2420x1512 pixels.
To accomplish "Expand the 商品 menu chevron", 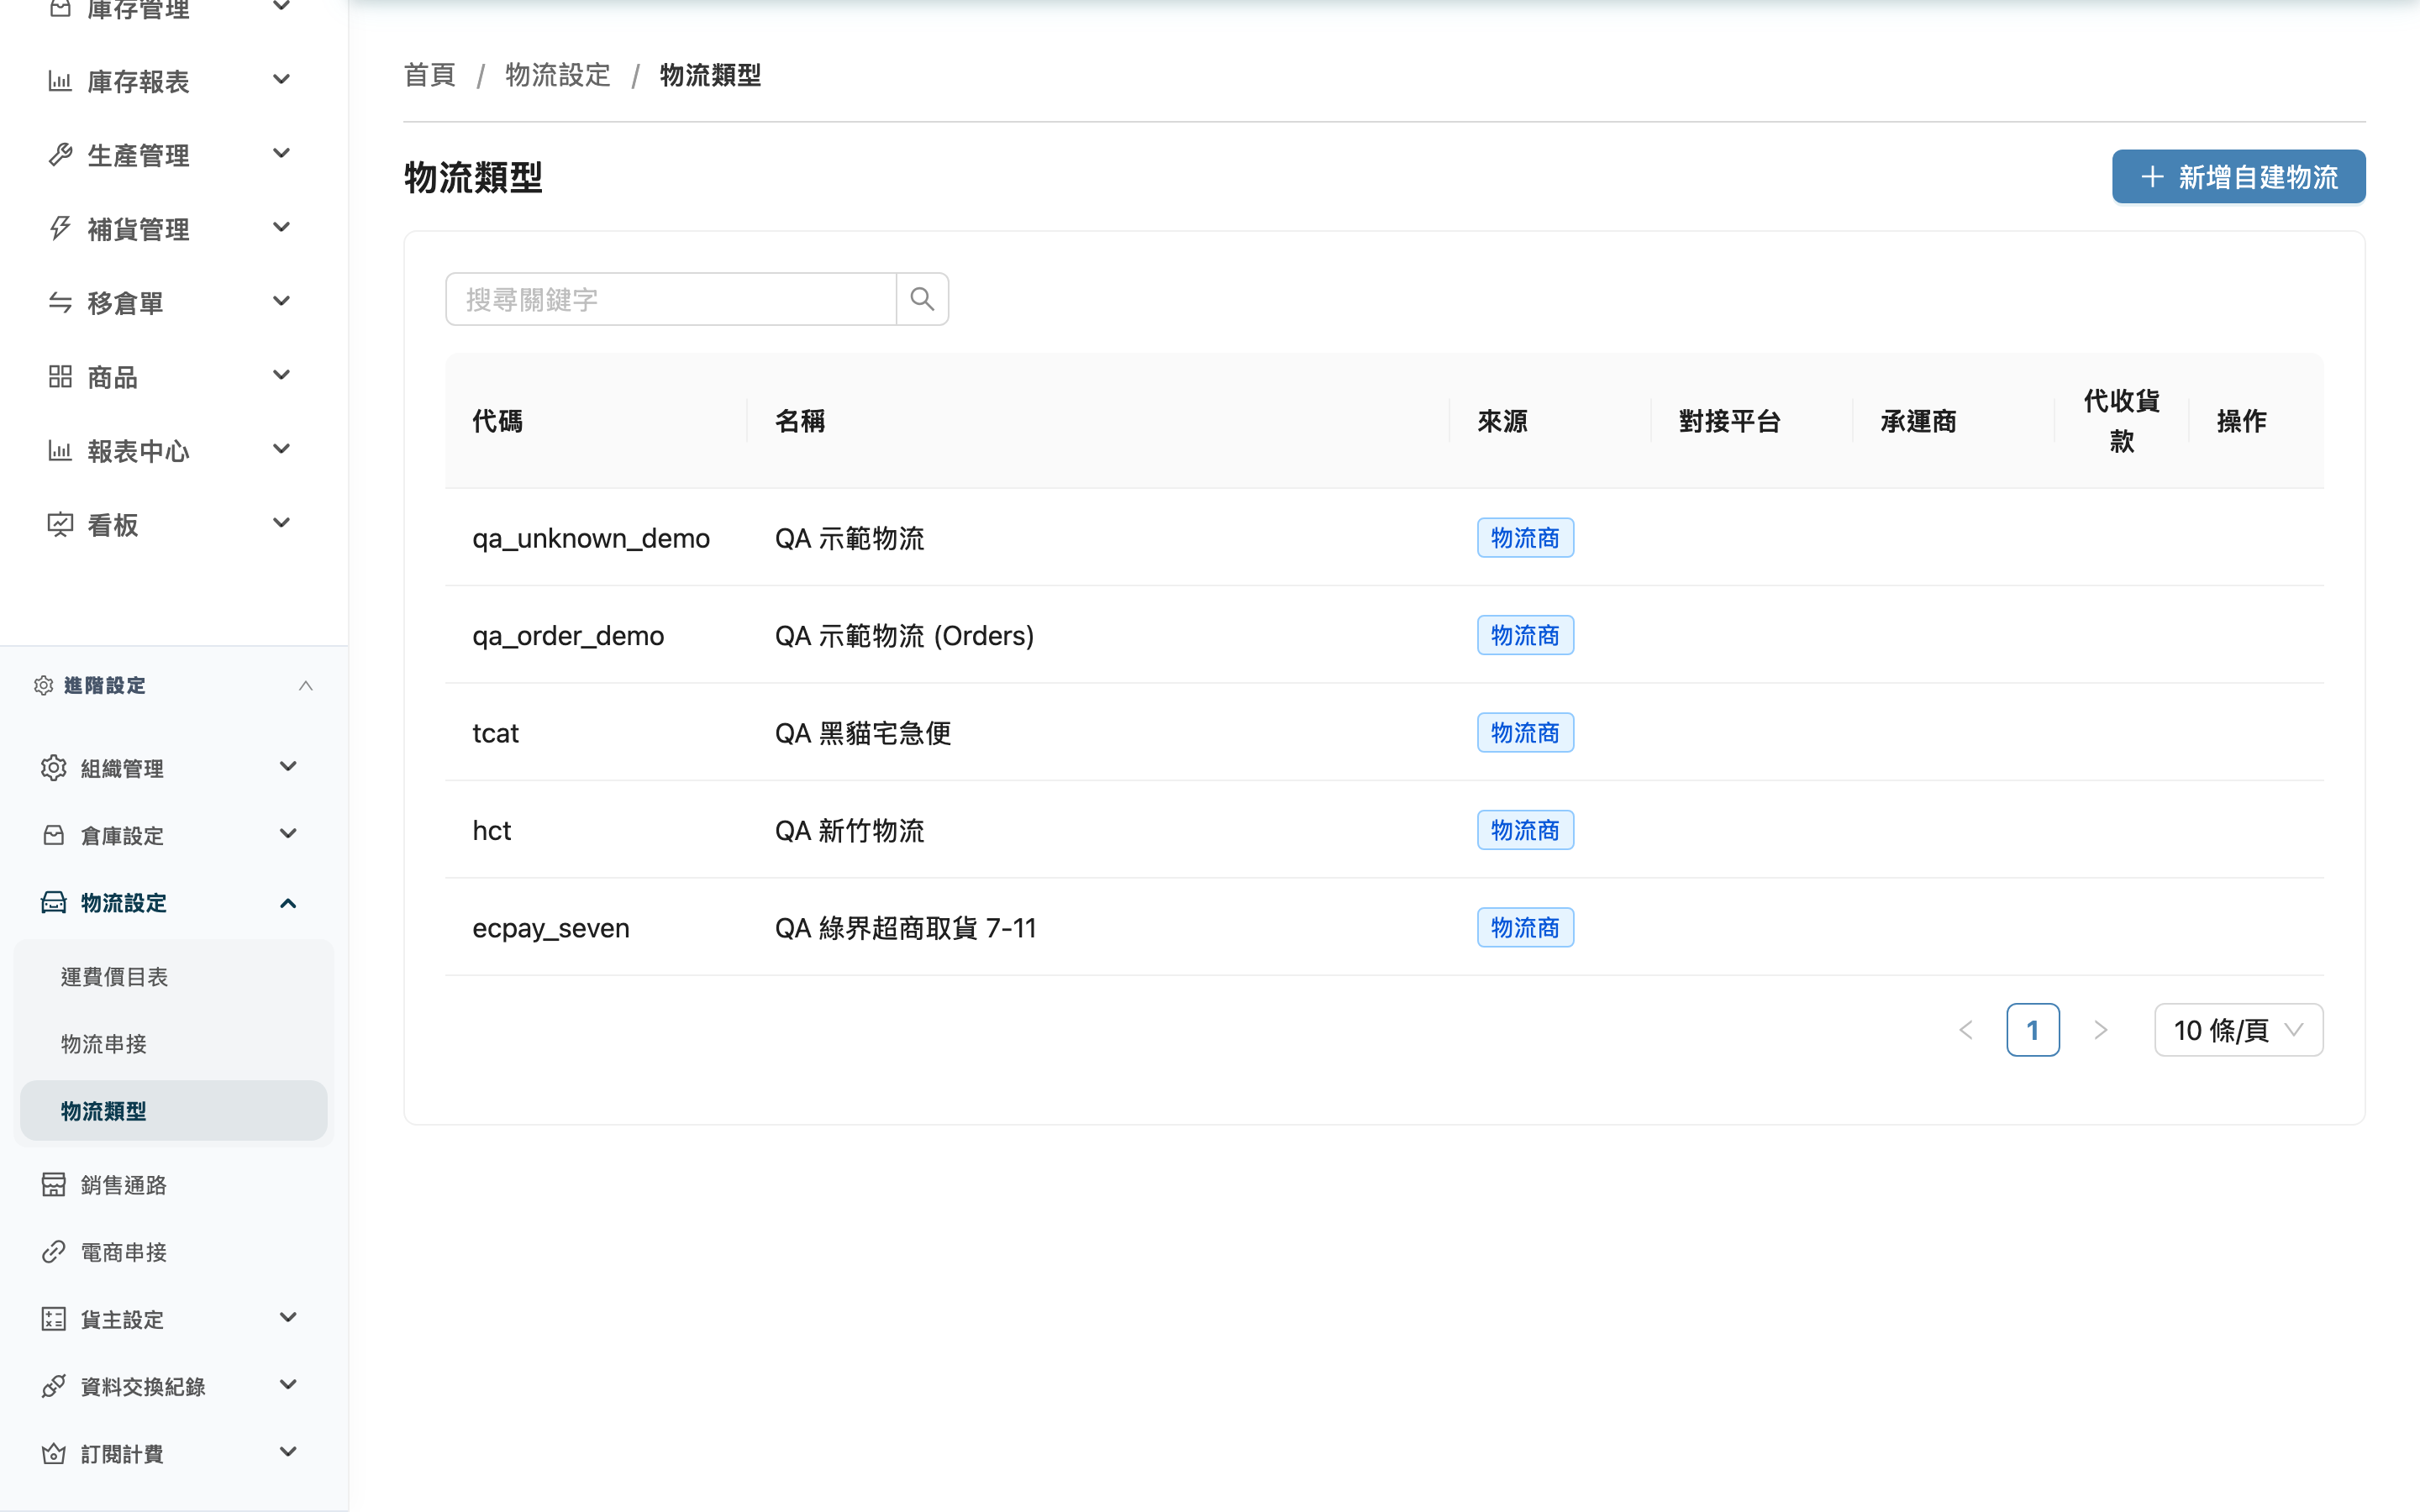I will (282, 375).
